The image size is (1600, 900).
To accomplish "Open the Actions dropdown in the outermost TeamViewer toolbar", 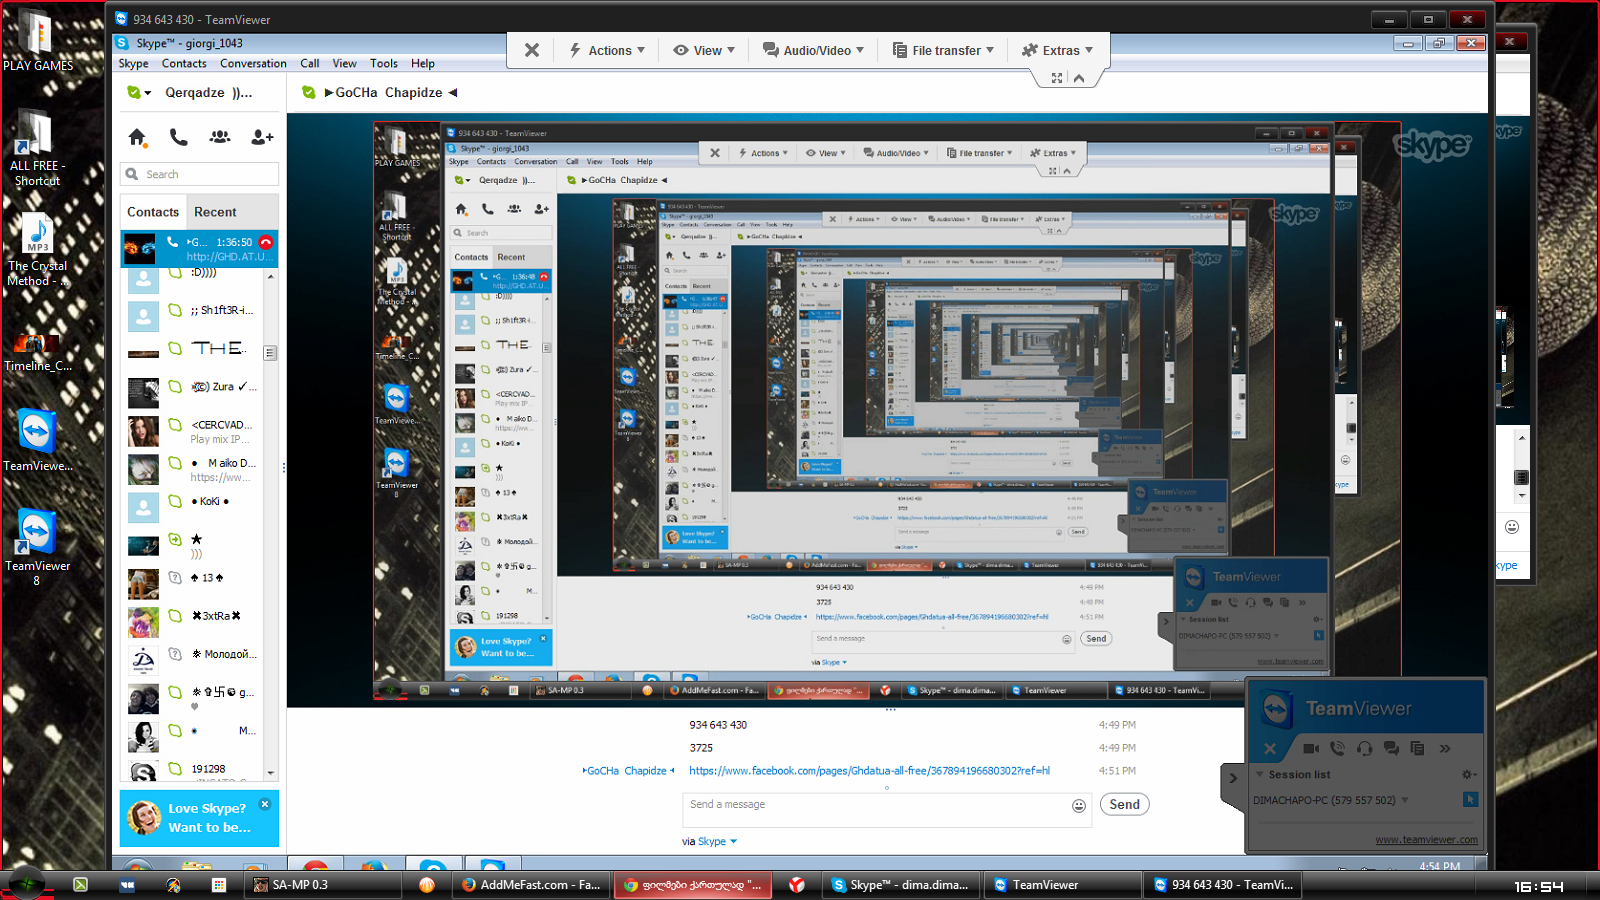I will tap(607, 50).
